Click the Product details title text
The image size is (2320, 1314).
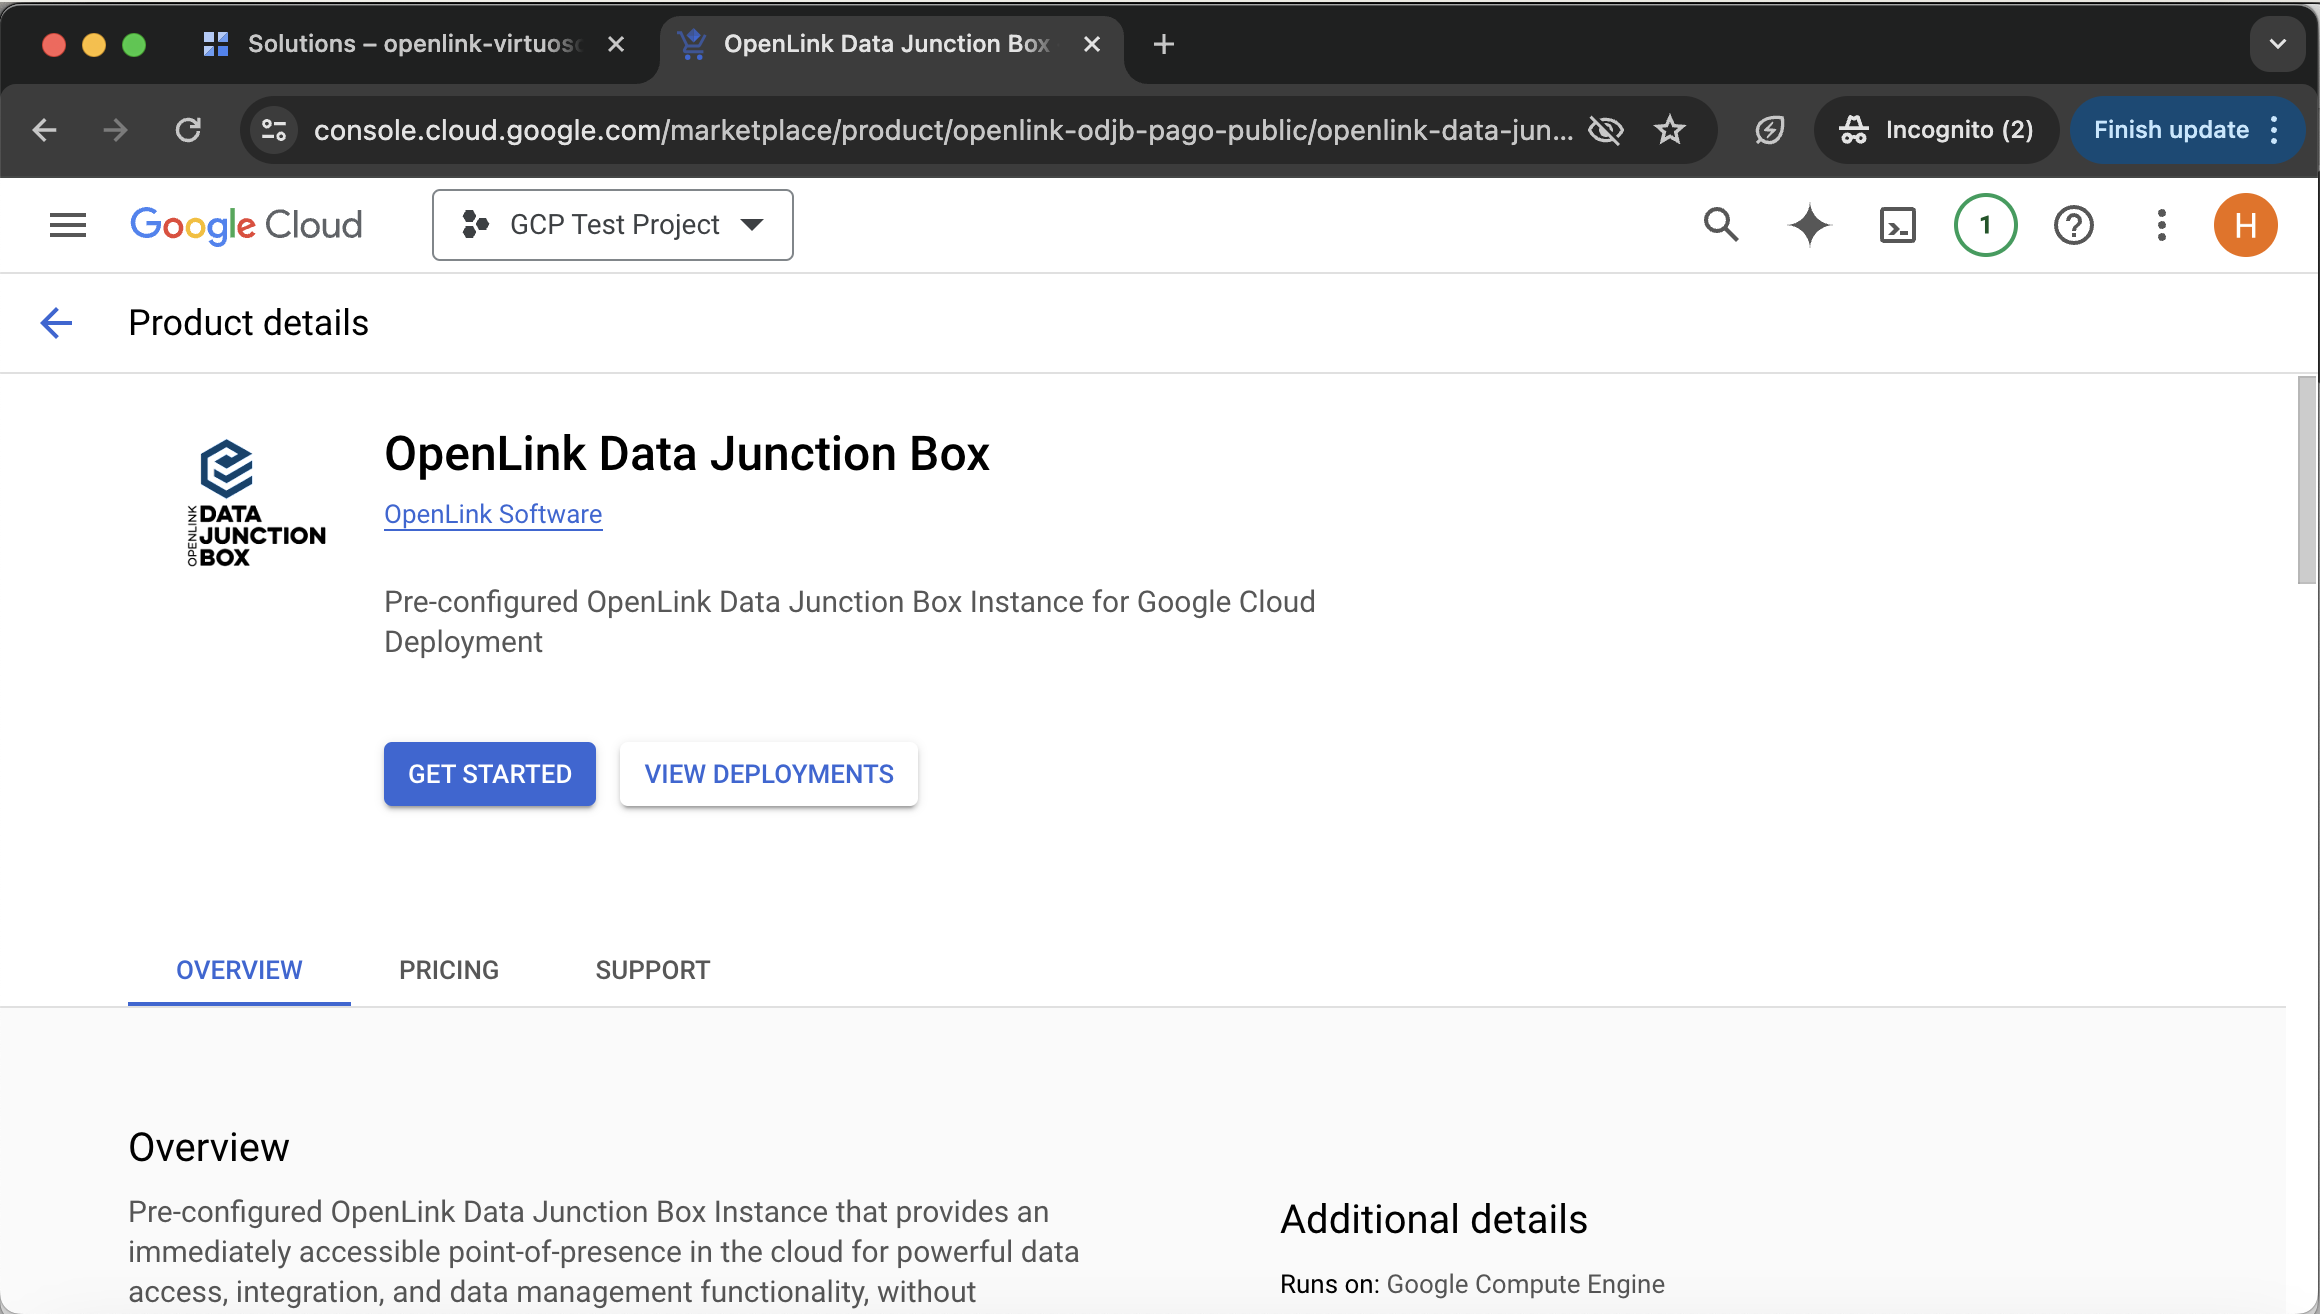point(249,323)
